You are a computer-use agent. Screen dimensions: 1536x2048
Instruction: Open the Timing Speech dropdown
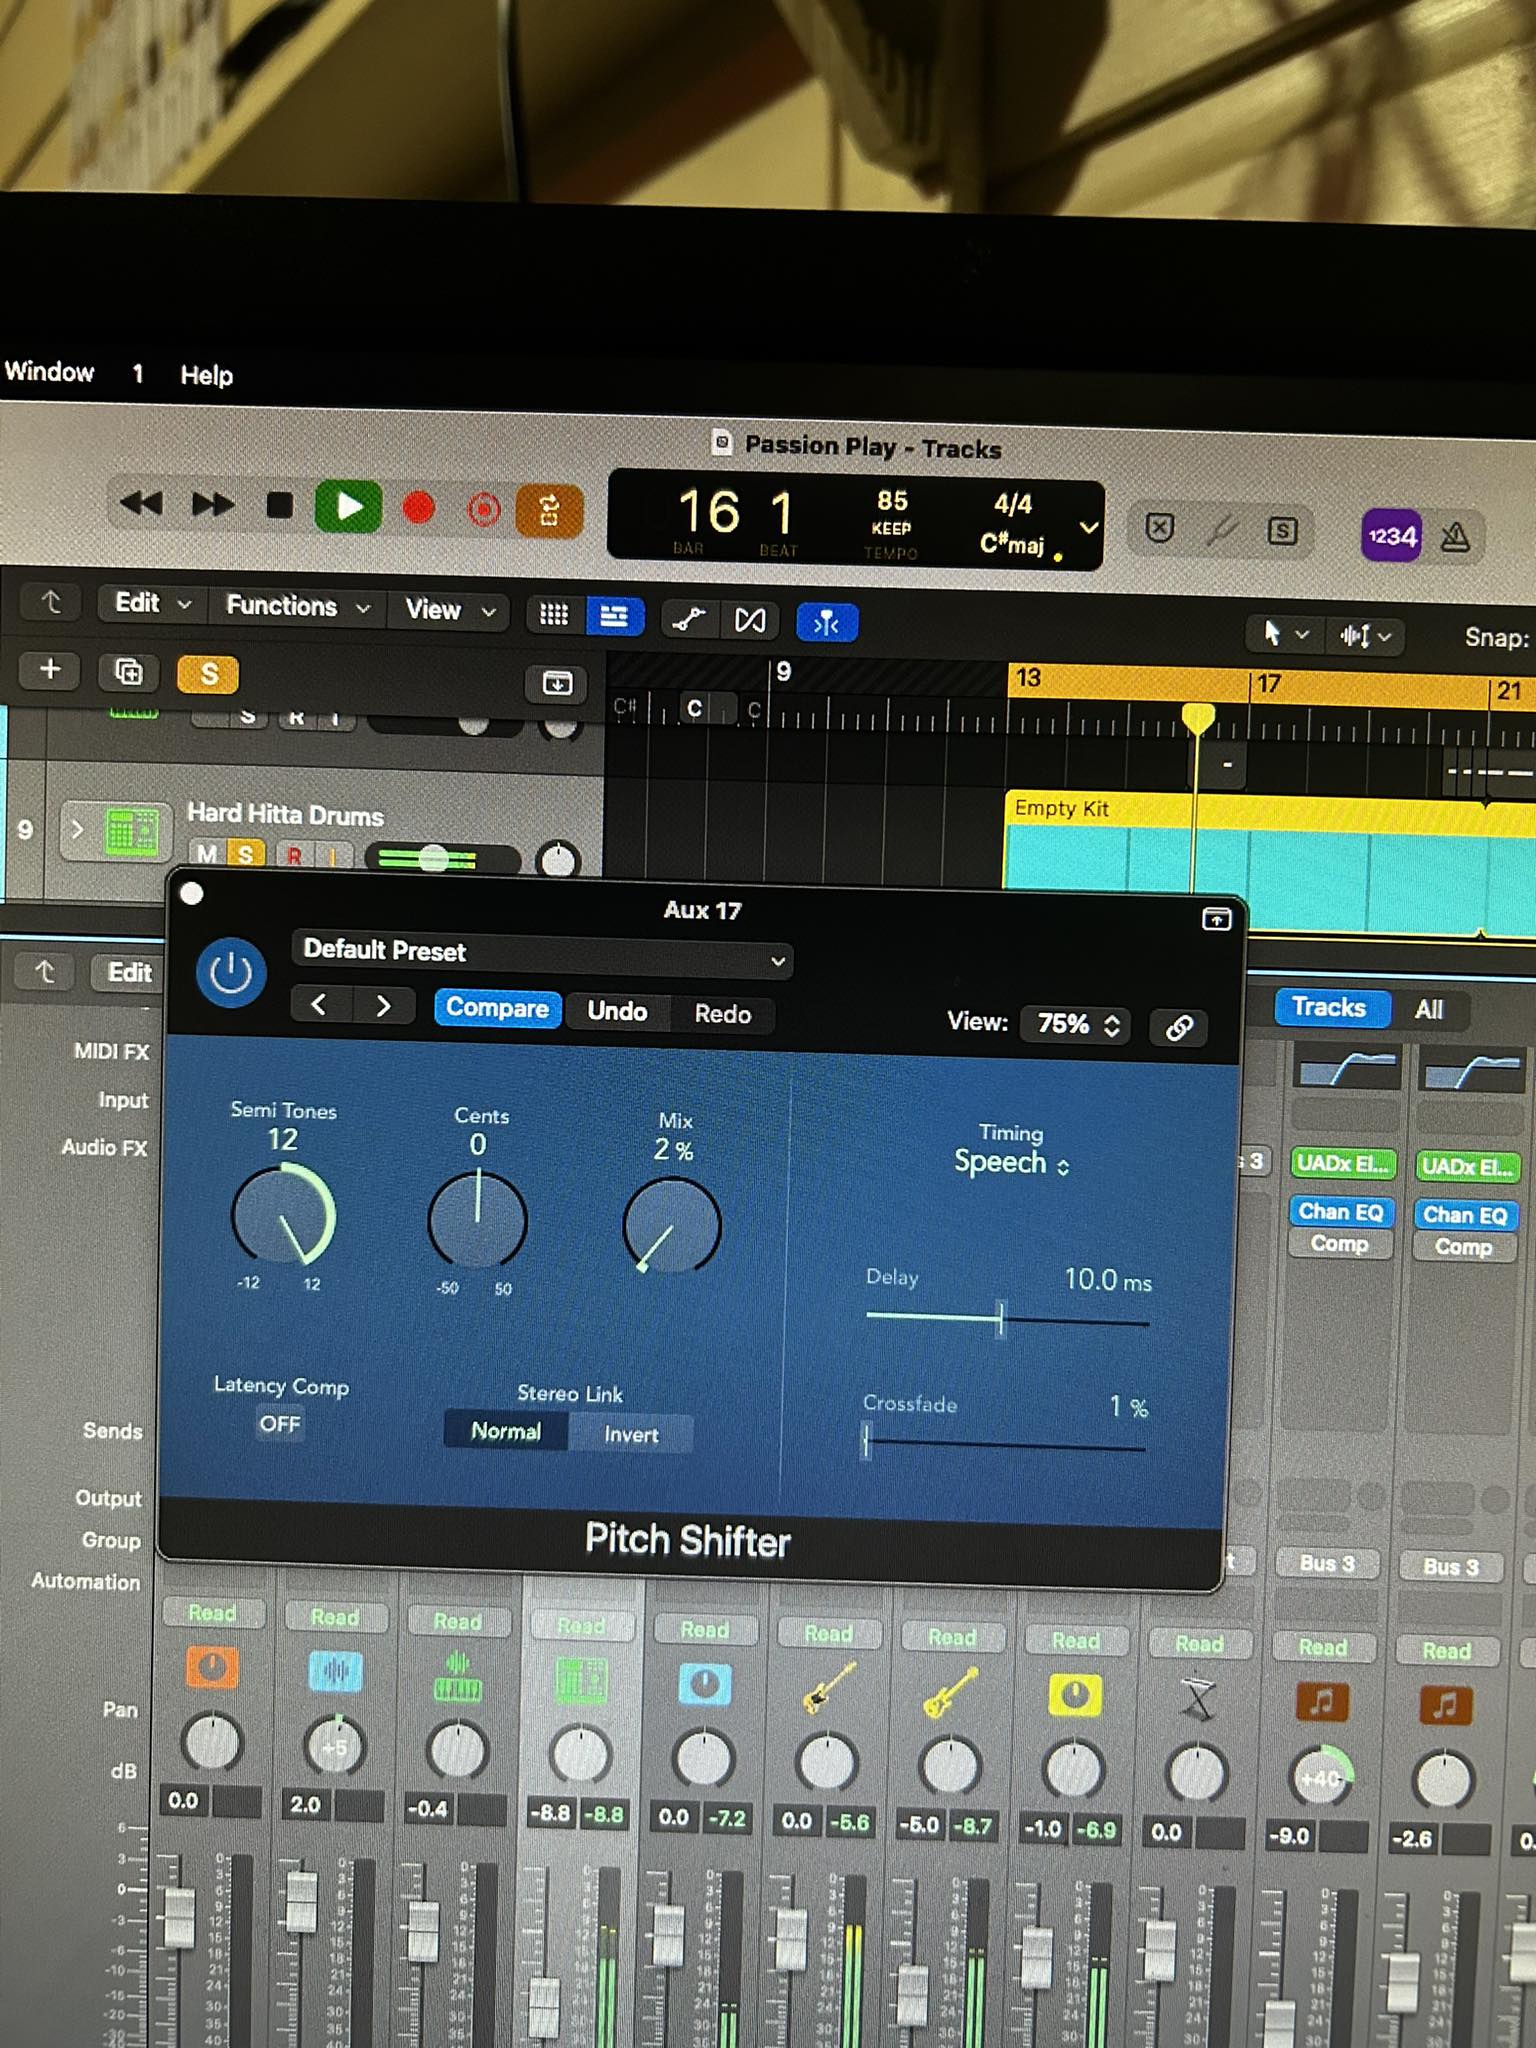pyautogui.click(x=1011, y=1163)
